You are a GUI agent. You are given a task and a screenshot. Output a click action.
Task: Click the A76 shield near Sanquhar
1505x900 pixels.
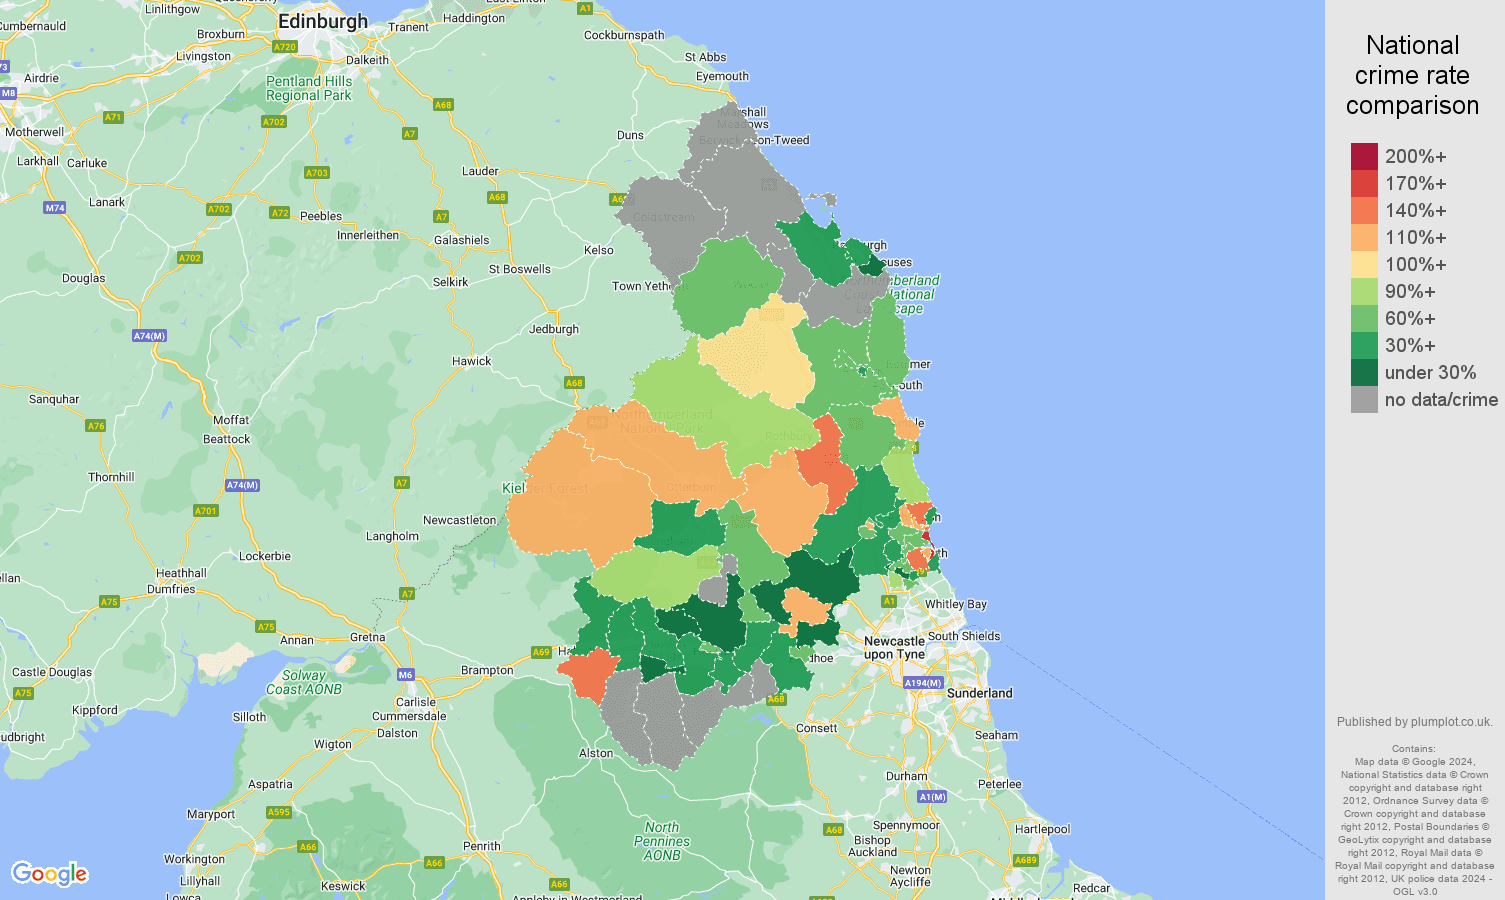tap(96, 426)
